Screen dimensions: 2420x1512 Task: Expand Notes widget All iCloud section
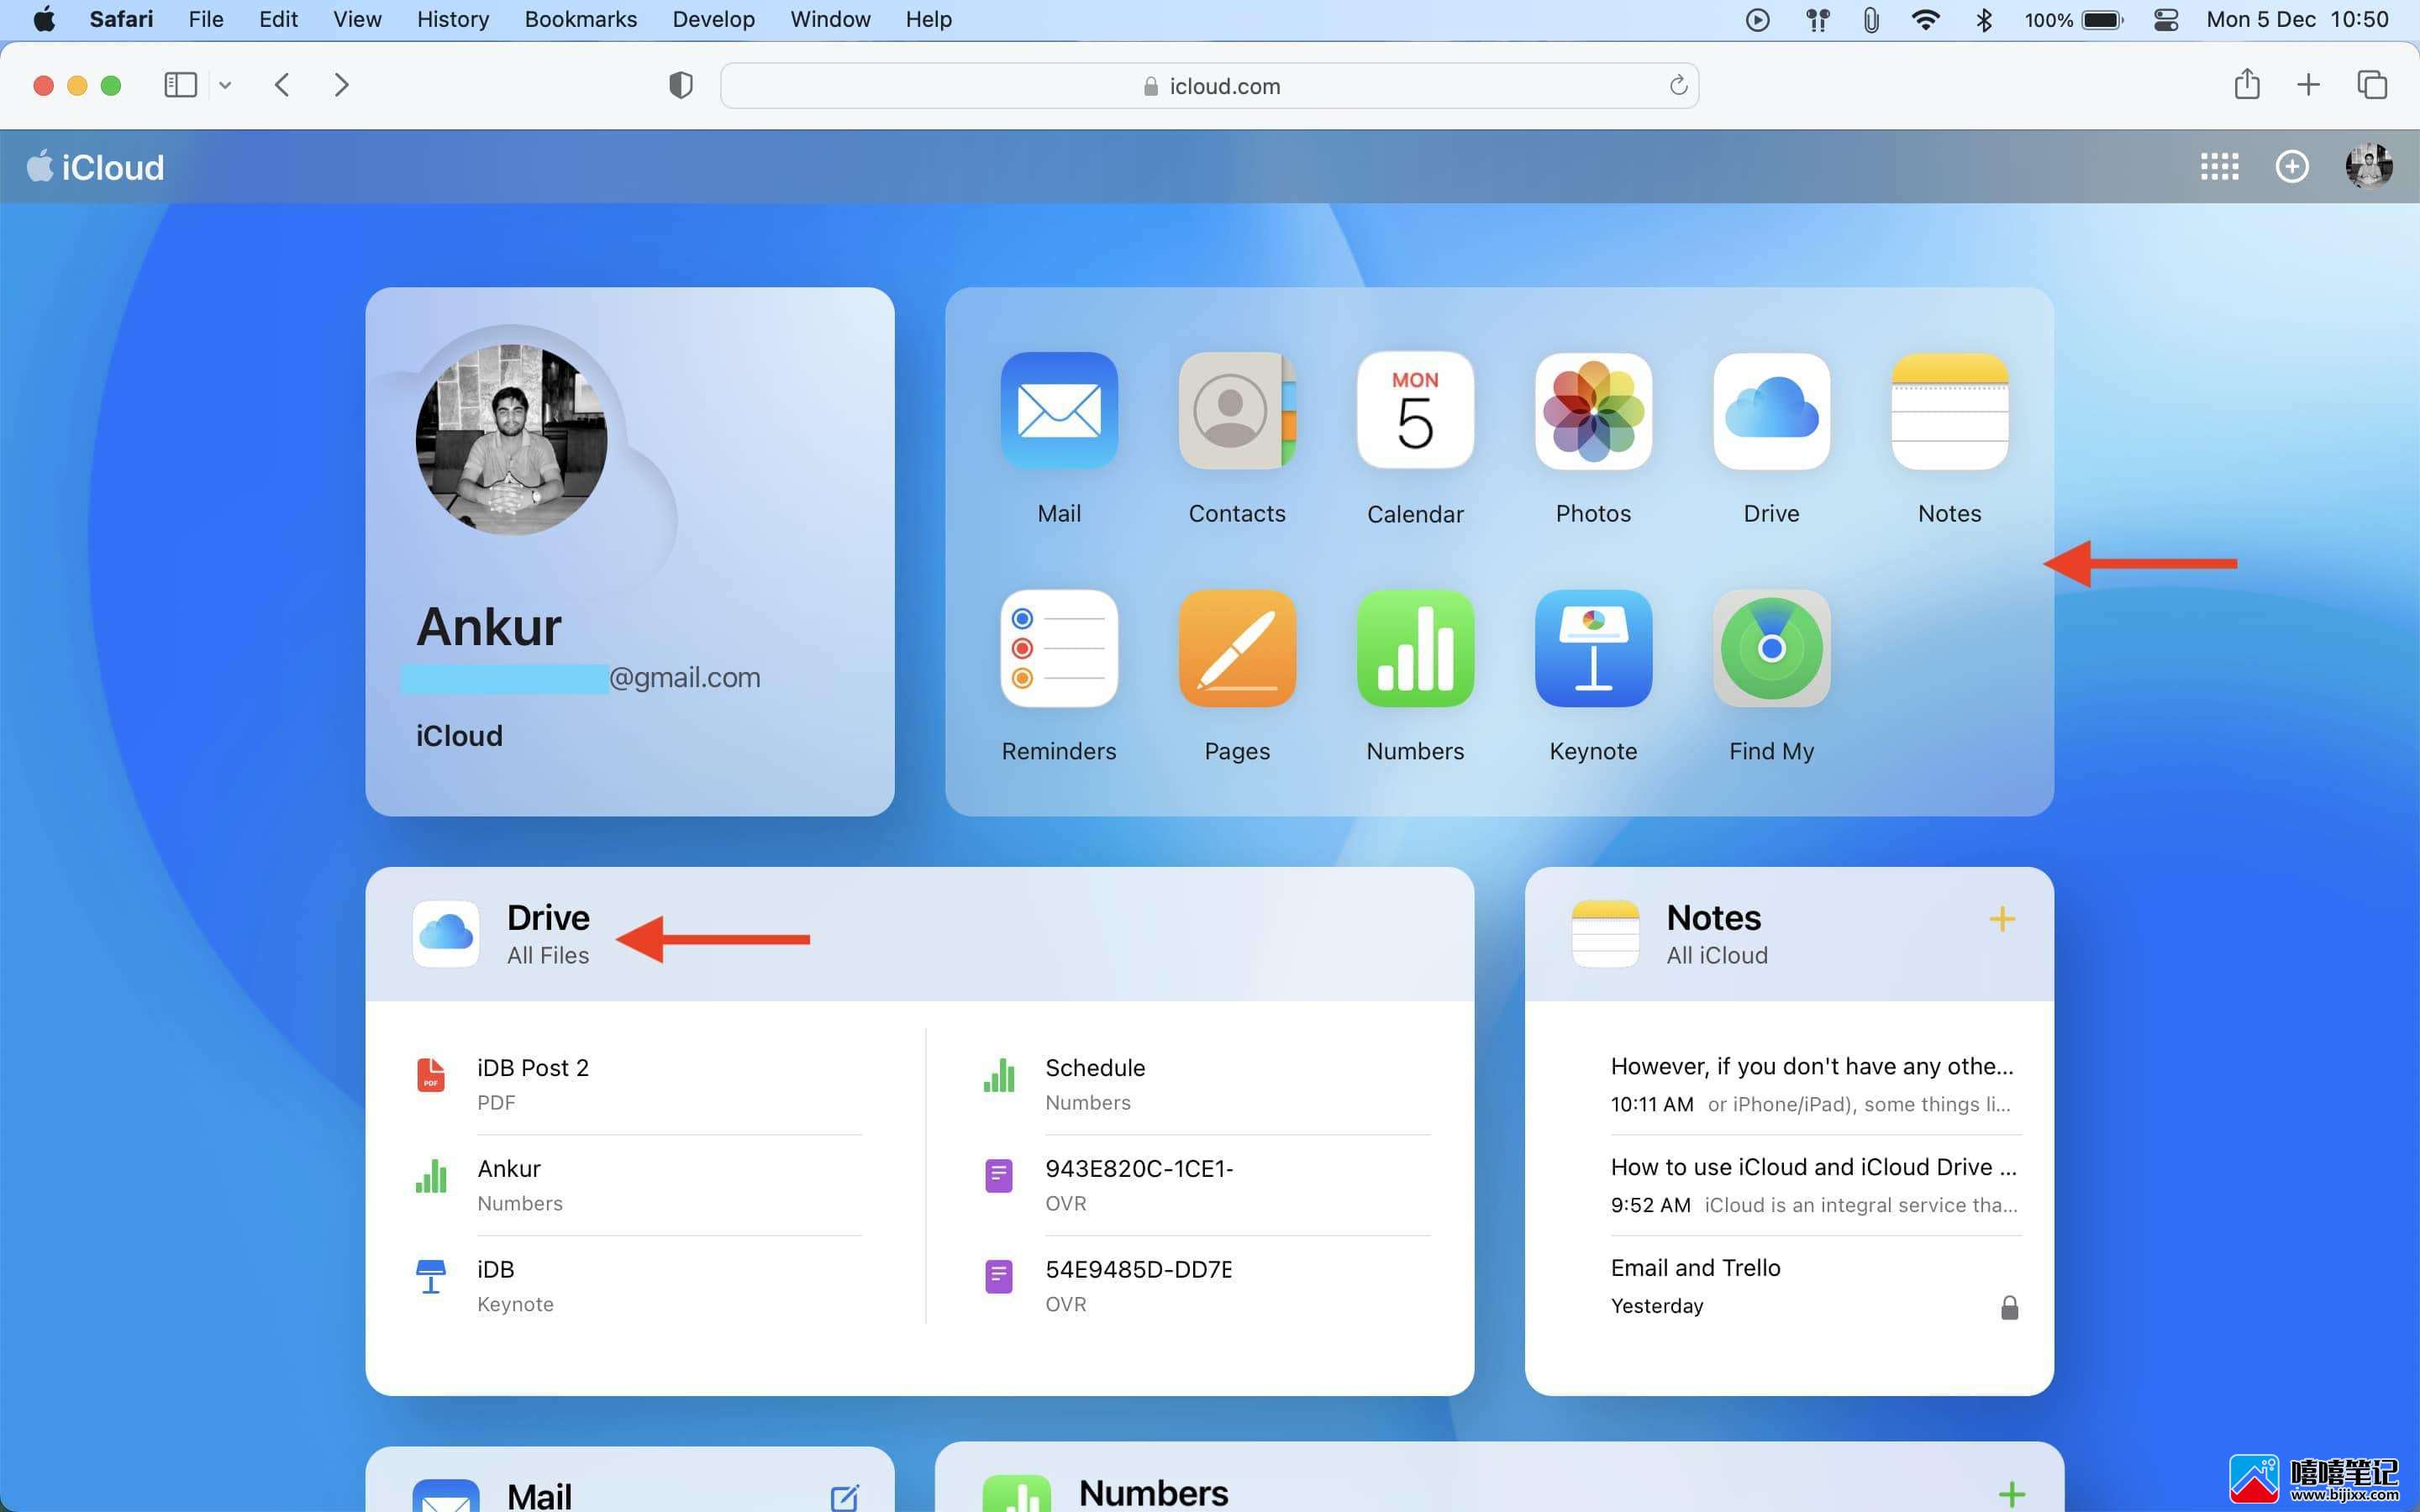coord(1716,954)
